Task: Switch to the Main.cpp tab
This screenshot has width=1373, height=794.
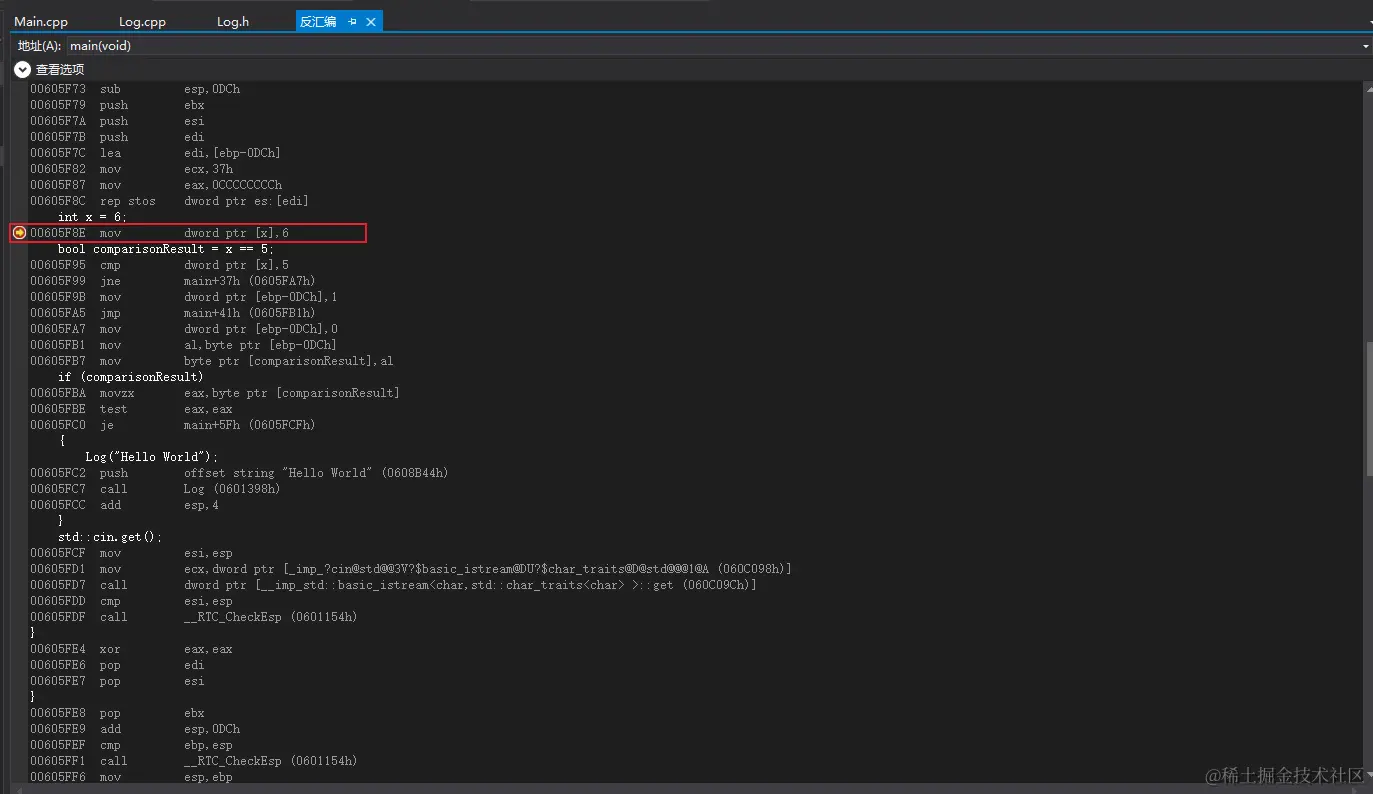Action: click(x=41, y=21)
